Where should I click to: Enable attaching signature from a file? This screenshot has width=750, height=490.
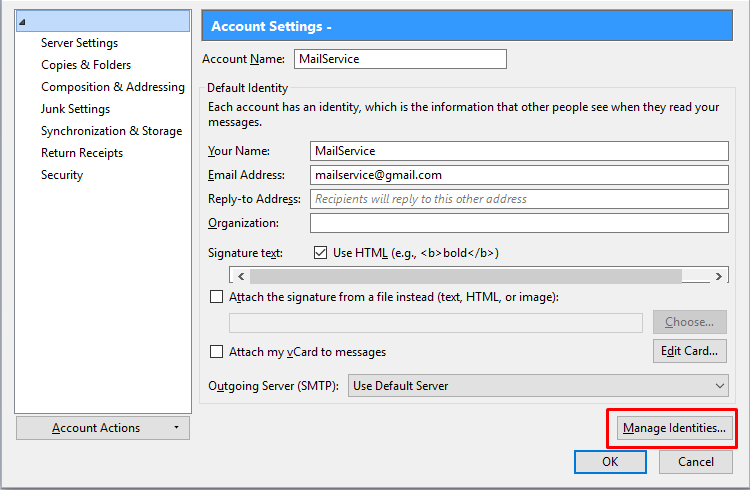point(216,297)
